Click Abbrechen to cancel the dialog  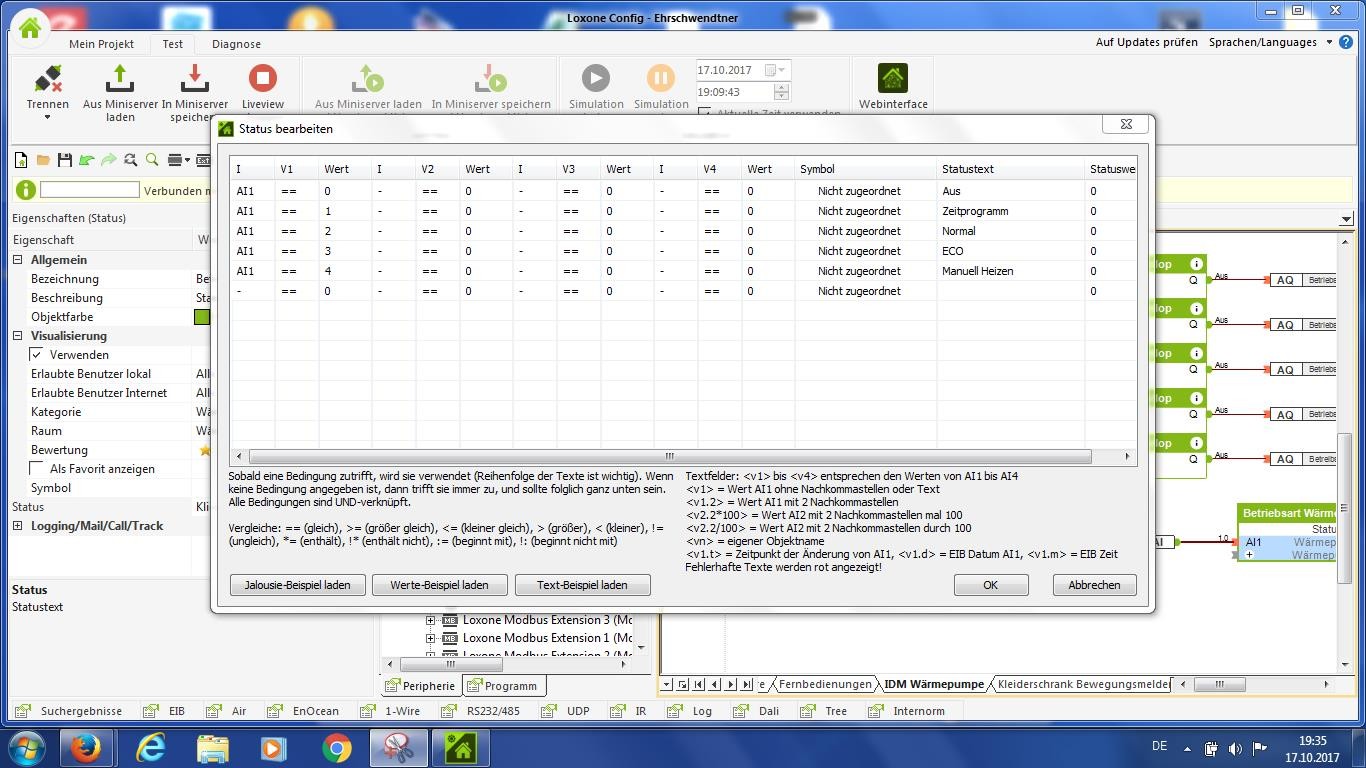[x=1094, y=585]
